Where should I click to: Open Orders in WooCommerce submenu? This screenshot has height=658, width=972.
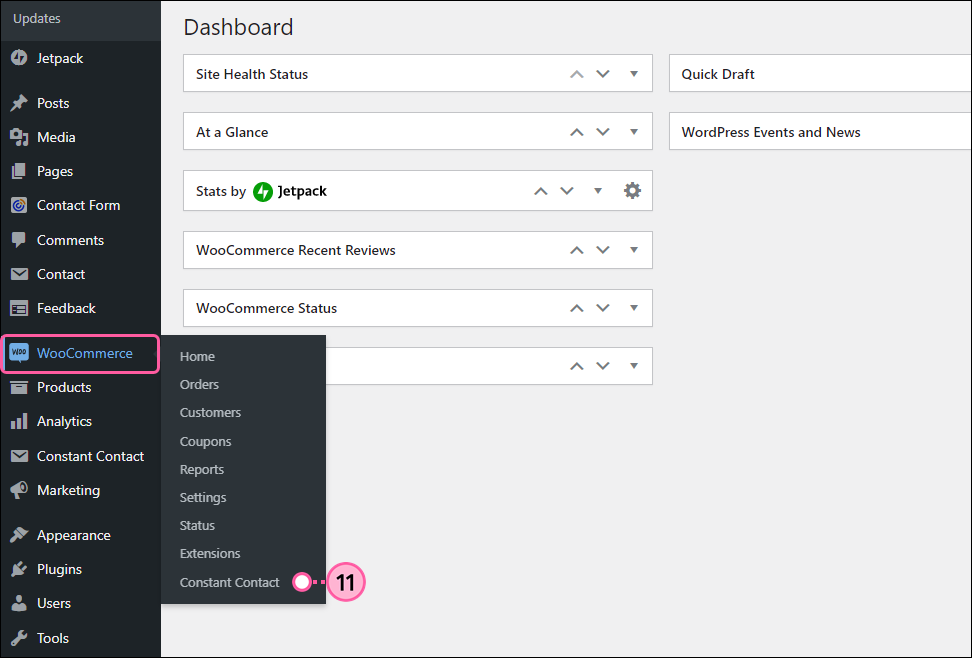point(199,385)
